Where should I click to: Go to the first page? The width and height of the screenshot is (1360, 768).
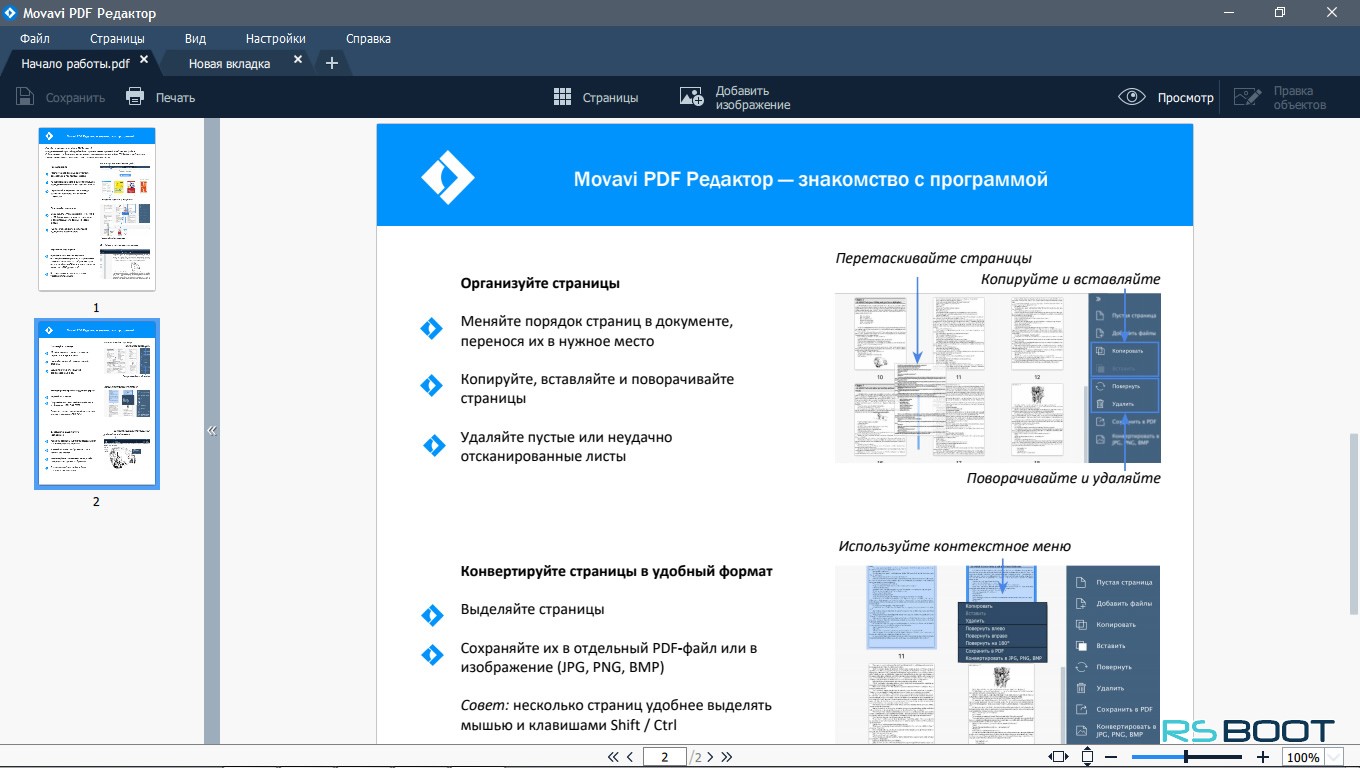pos(613,757)
